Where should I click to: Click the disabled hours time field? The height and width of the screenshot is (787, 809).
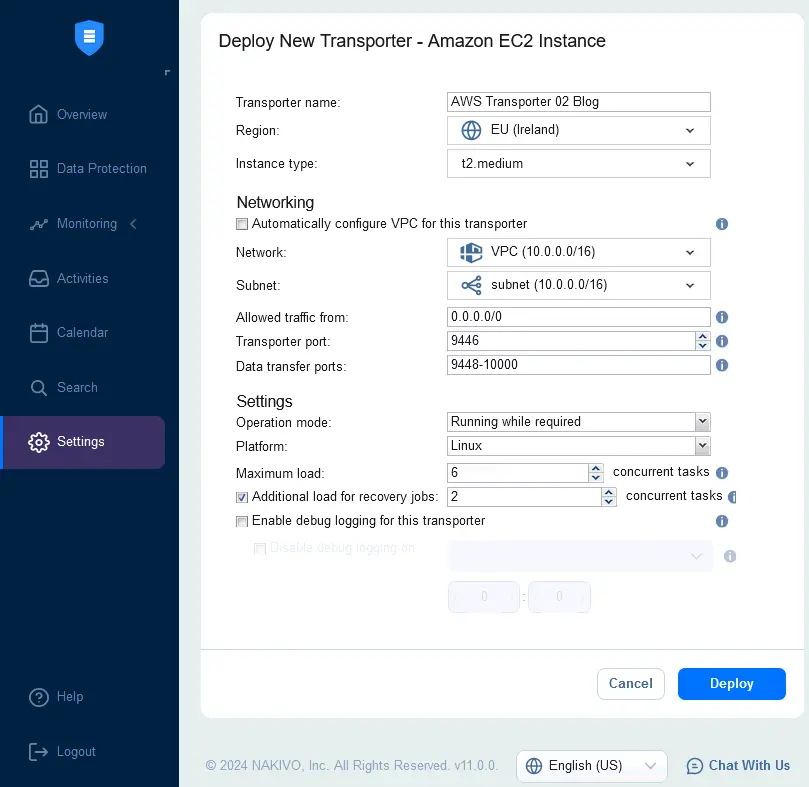coord(484,597)
